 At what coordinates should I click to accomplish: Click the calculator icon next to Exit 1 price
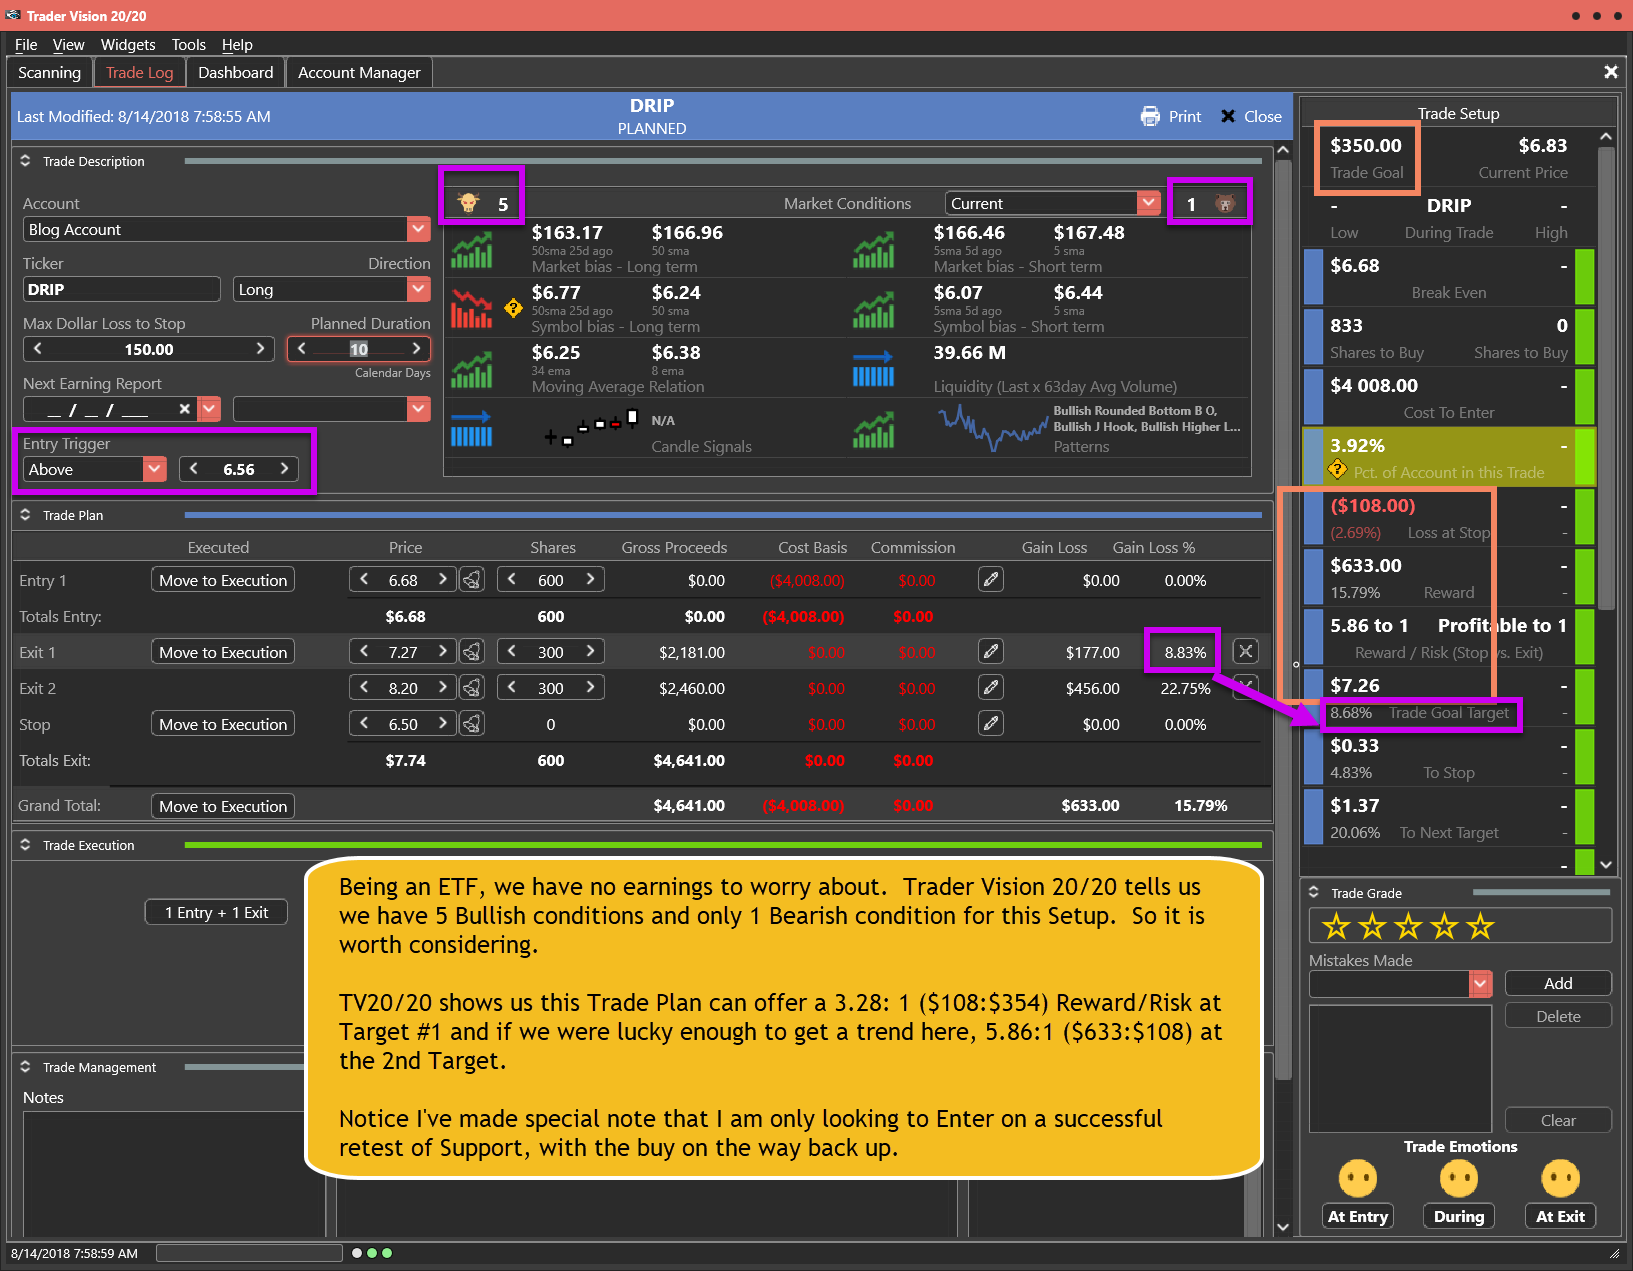472,652
